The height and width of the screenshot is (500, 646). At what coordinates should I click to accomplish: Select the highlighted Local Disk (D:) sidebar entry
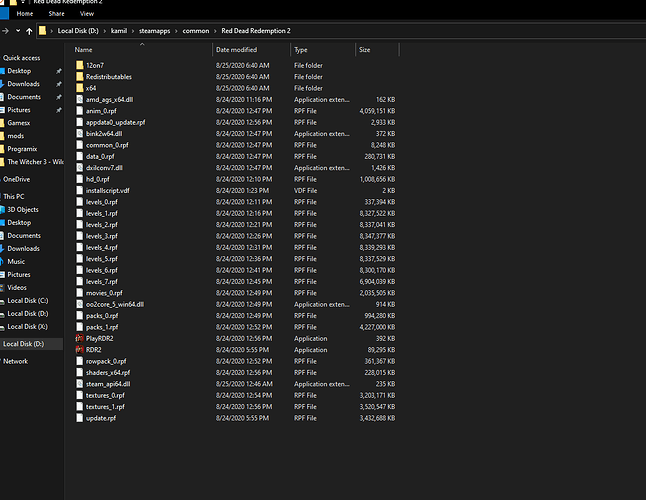click(31, 344)
